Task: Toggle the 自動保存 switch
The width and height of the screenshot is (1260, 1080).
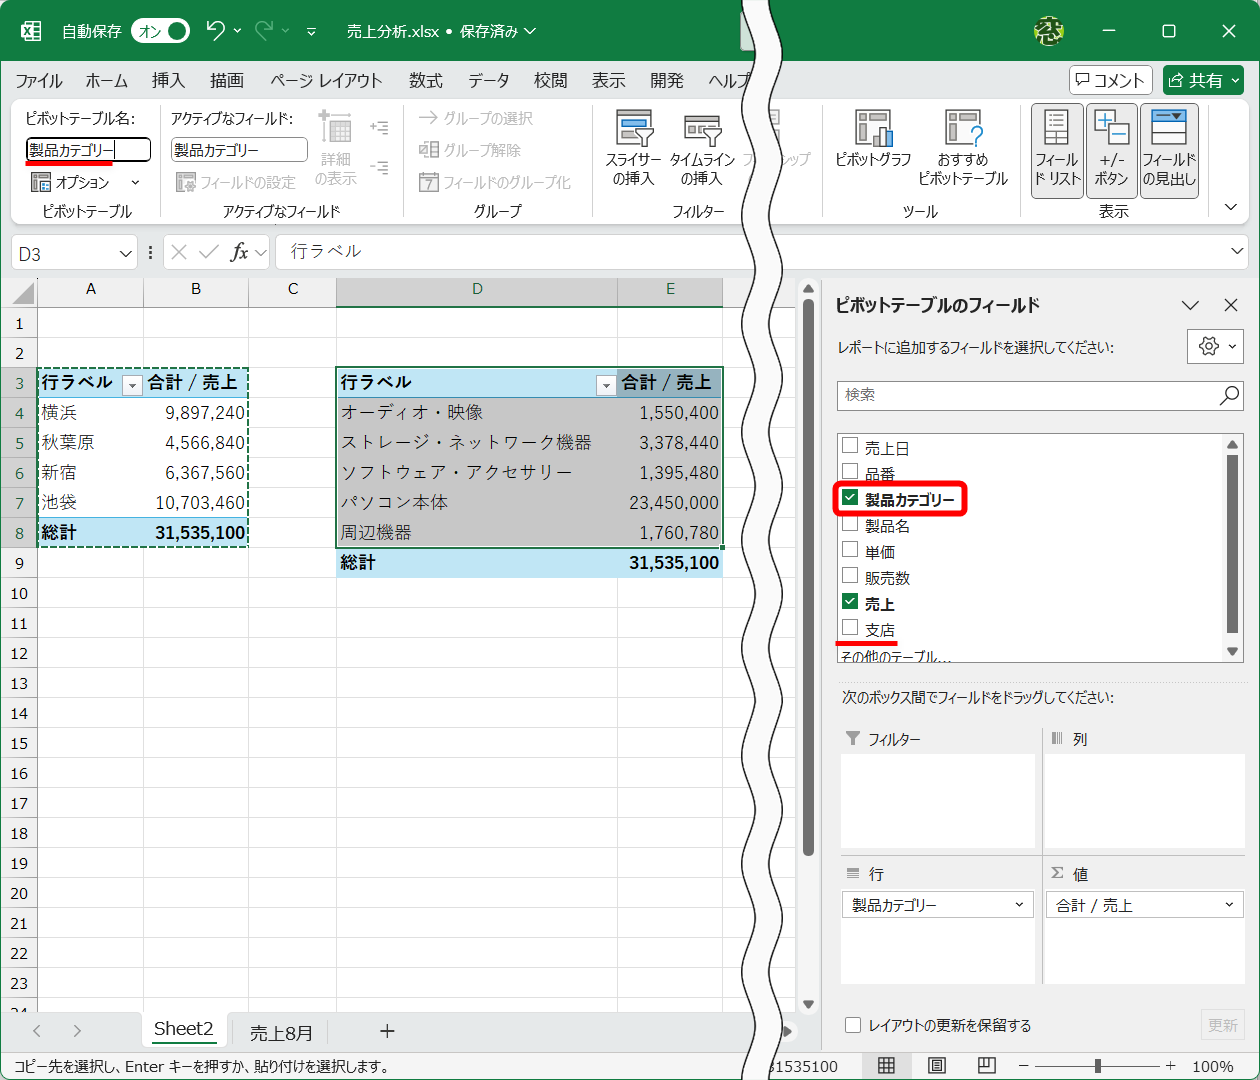Action: point(161,31)
